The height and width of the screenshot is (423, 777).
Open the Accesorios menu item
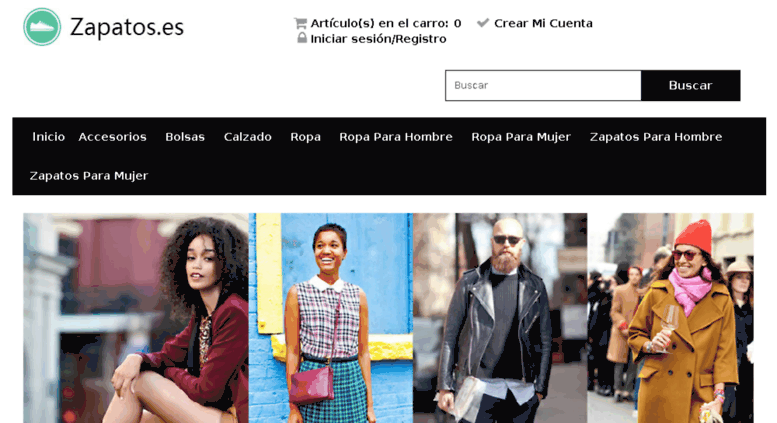pyautogui.click(x=112, y=137)
